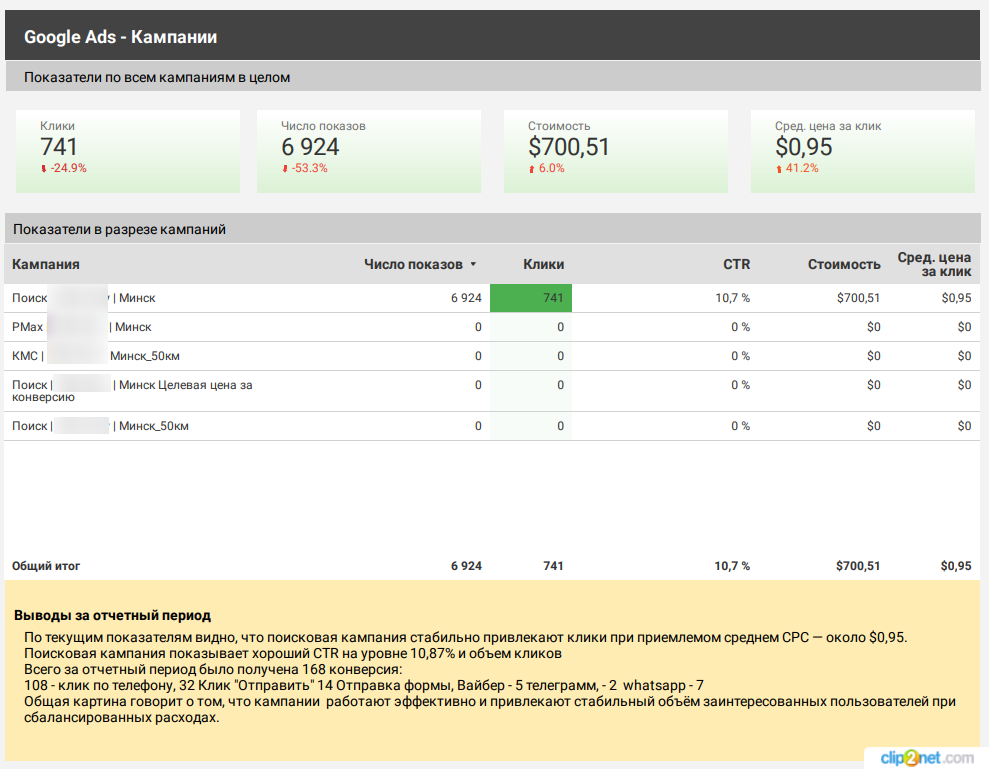Sort by Стоимость column header
Image resolution: width=989 pixels, height=769 pixels.
844,265
